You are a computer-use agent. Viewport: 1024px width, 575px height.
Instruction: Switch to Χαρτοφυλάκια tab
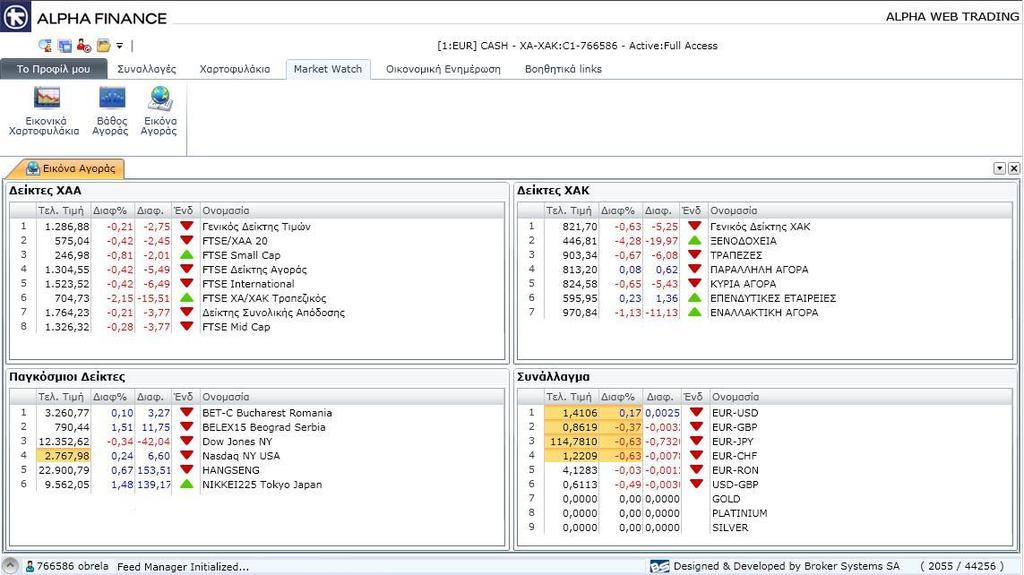[234, 69]
